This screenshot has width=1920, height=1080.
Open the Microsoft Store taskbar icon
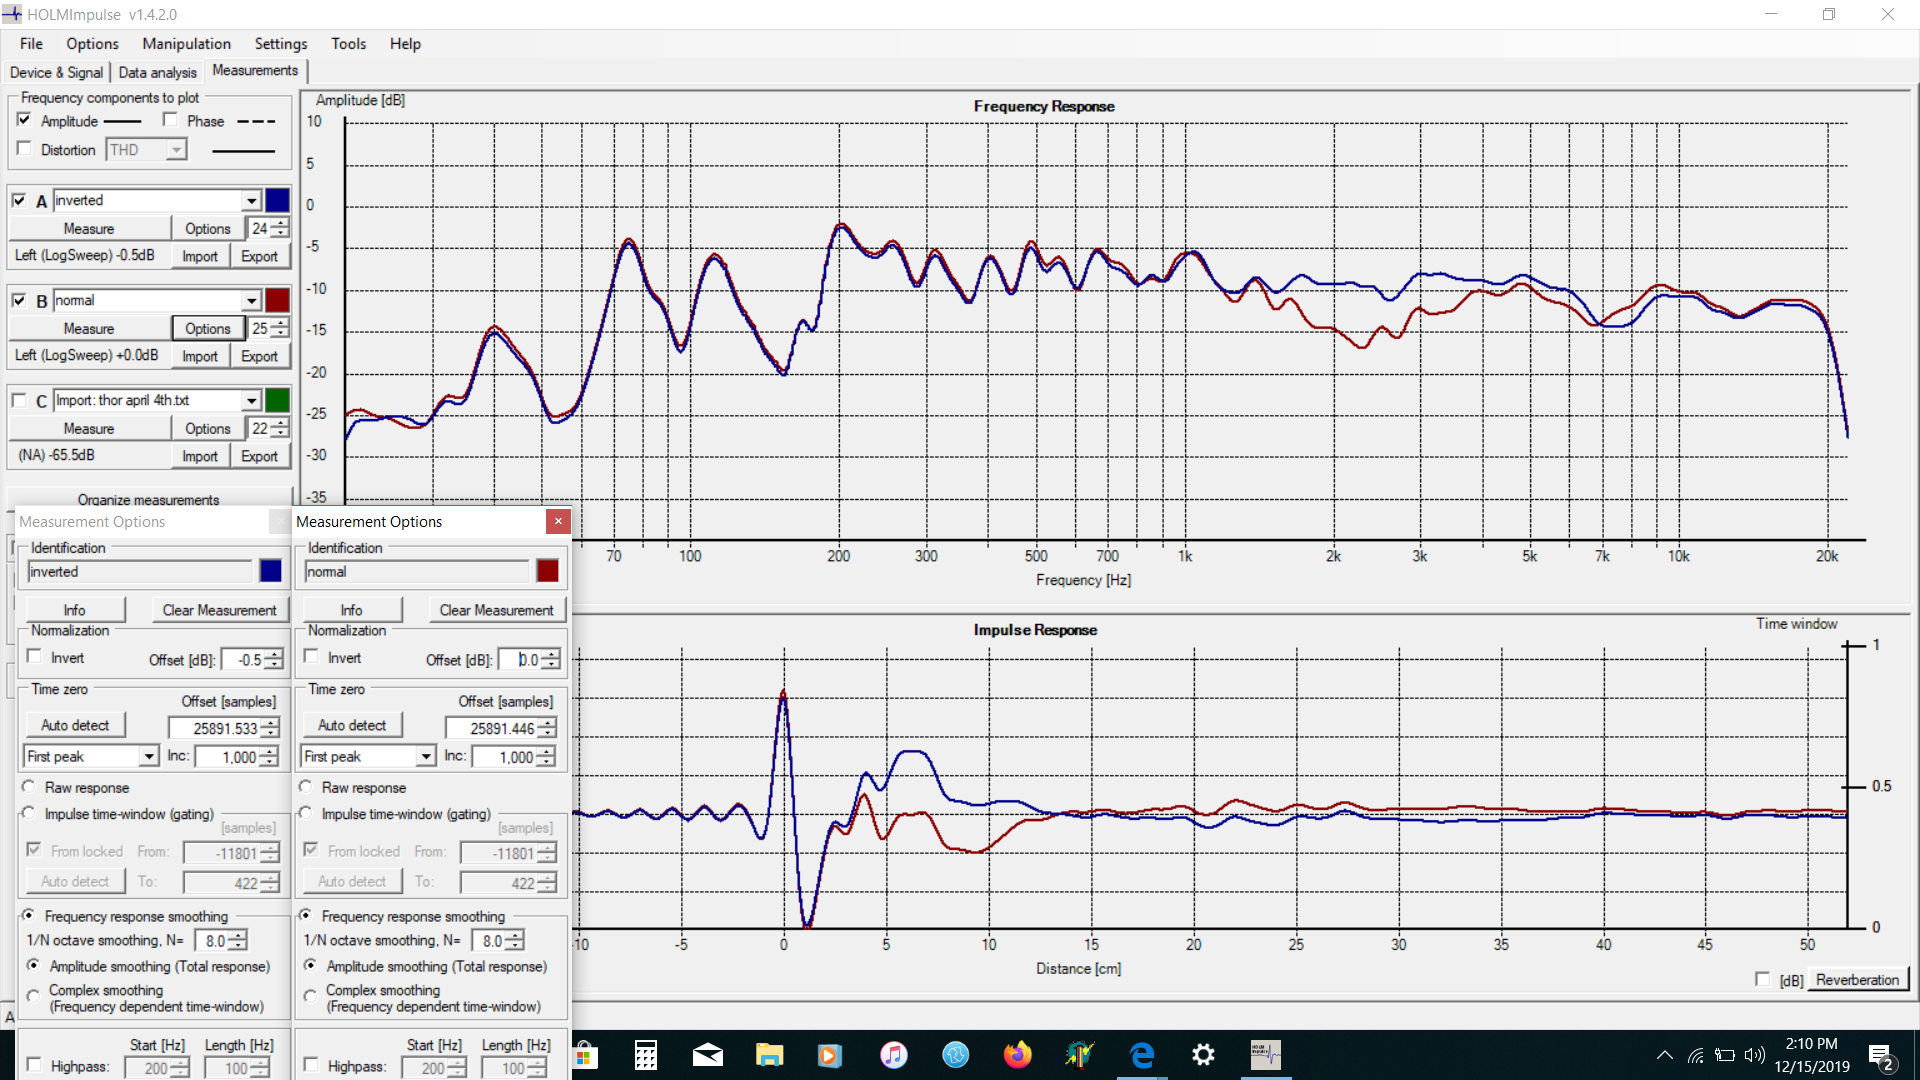pyautogui.click(x=585, y=1055)
